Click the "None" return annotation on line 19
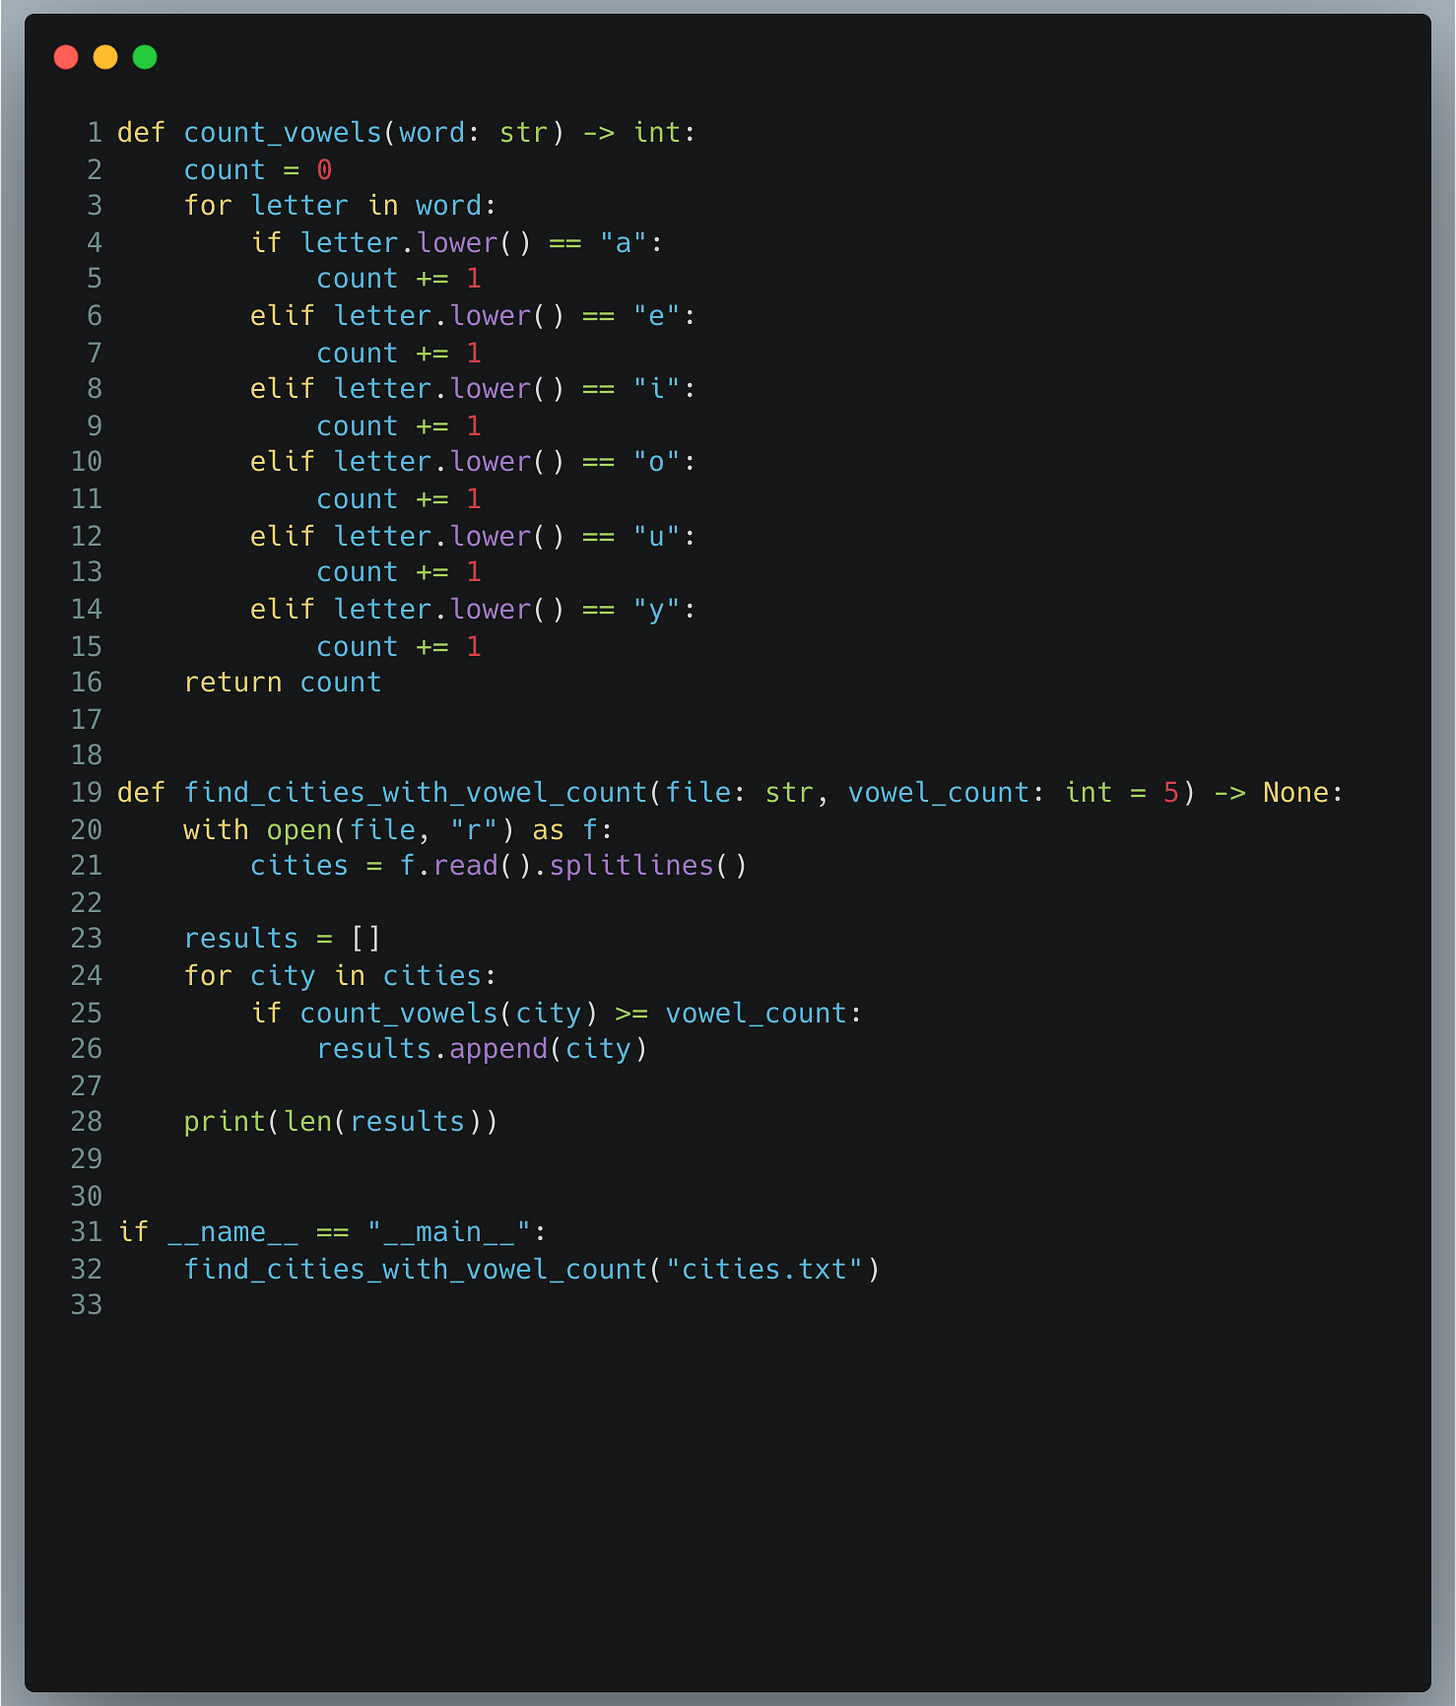The image size is (1456, 1706). (x=1296, y=792)
